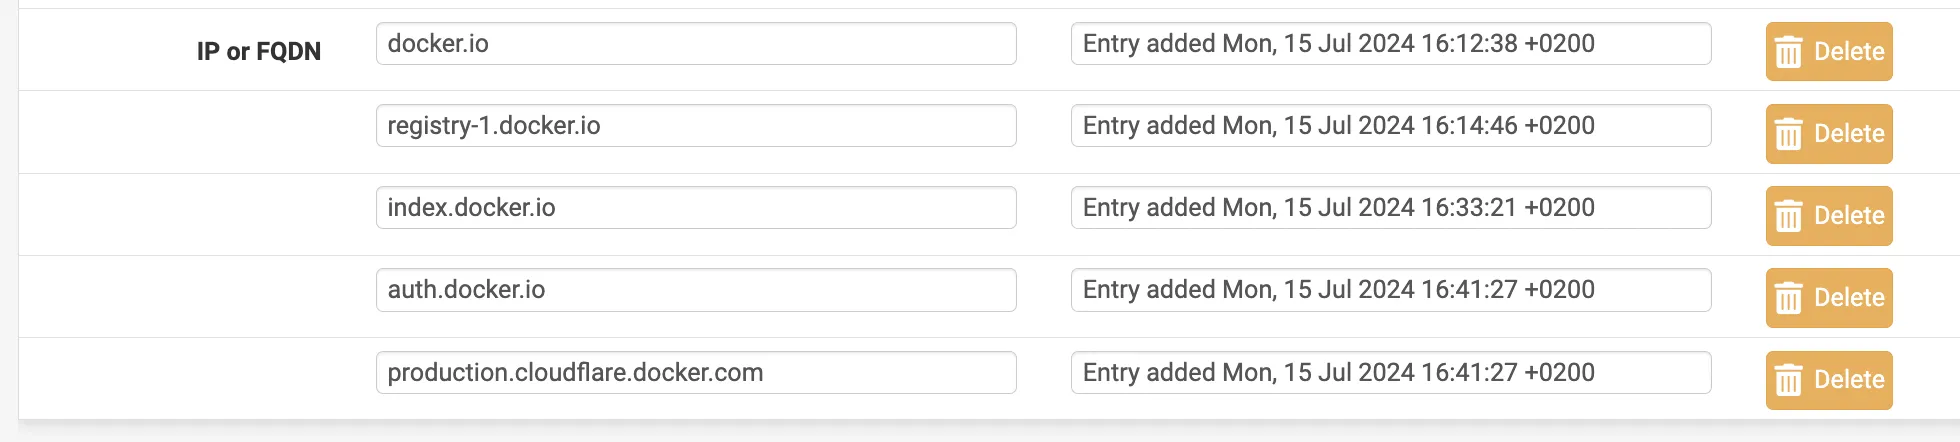Image resolution: width=1960 pixels, height=442 pixels.
Task: Remove the auth.docker.io entry
Action: [1829, 298]
